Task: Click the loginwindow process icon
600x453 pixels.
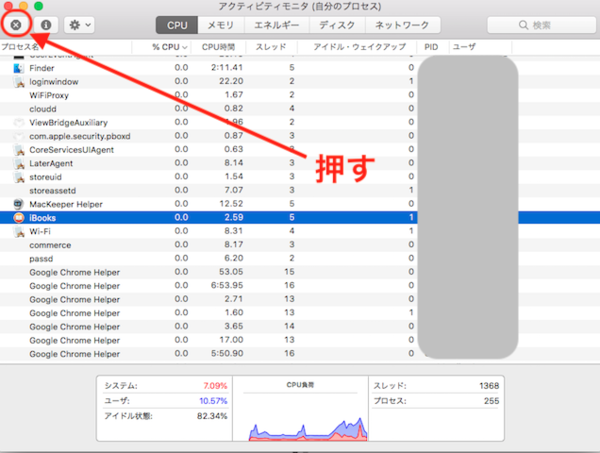Action: point(19,81)
